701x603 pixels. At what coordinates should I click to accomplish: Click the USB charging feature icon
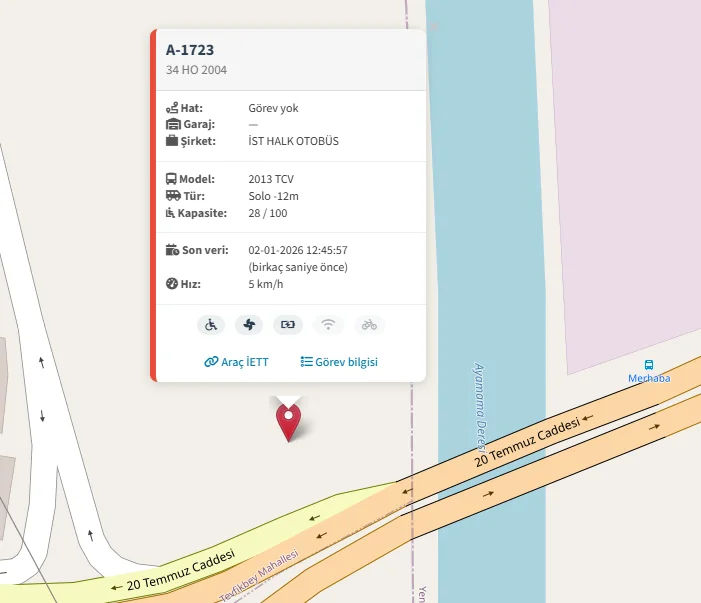(288, 325)
